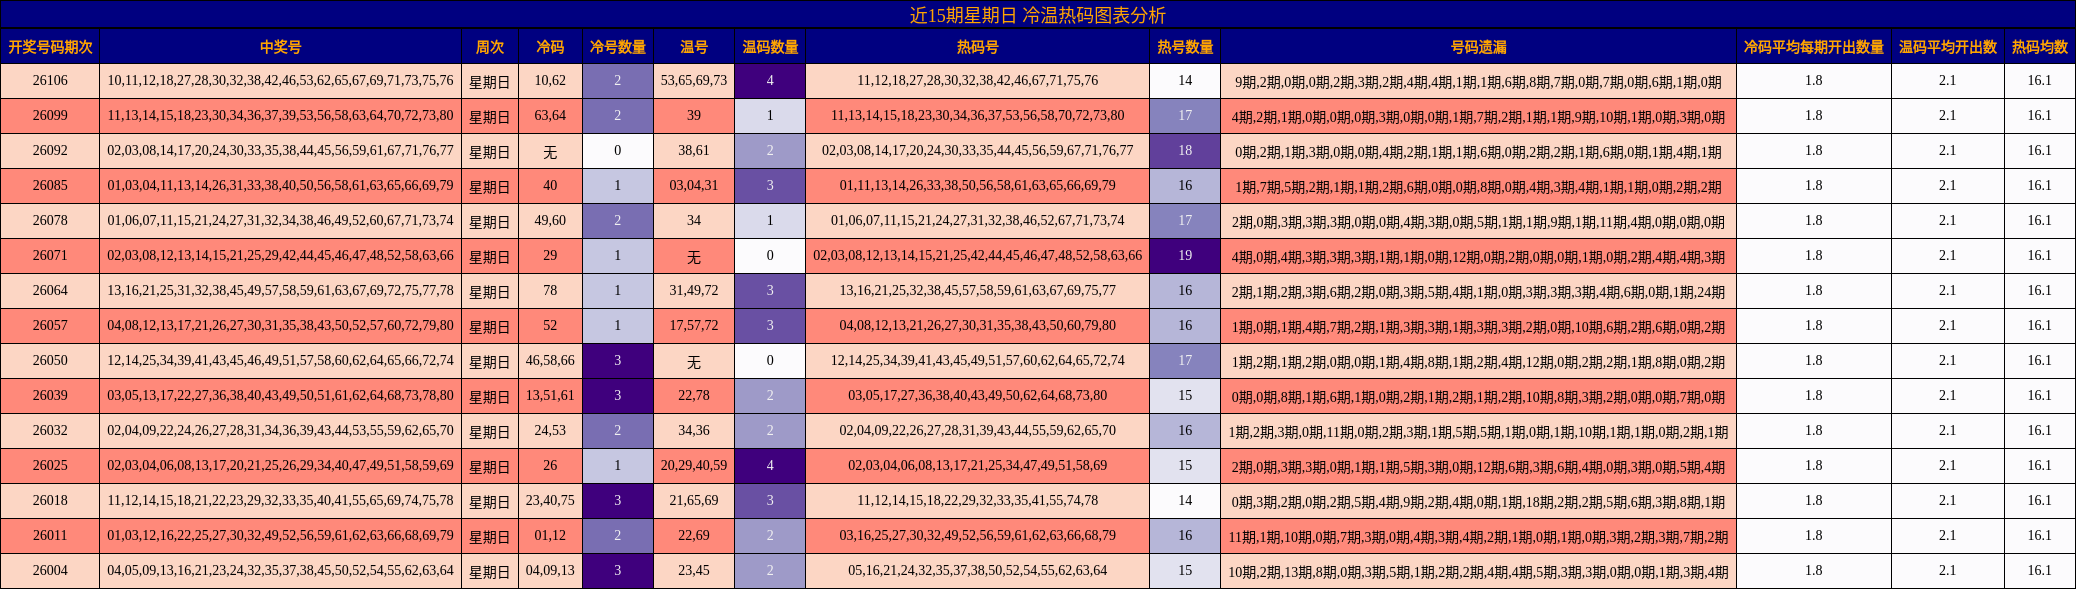
Task: Click the 周次 column header
Action: 490,47
